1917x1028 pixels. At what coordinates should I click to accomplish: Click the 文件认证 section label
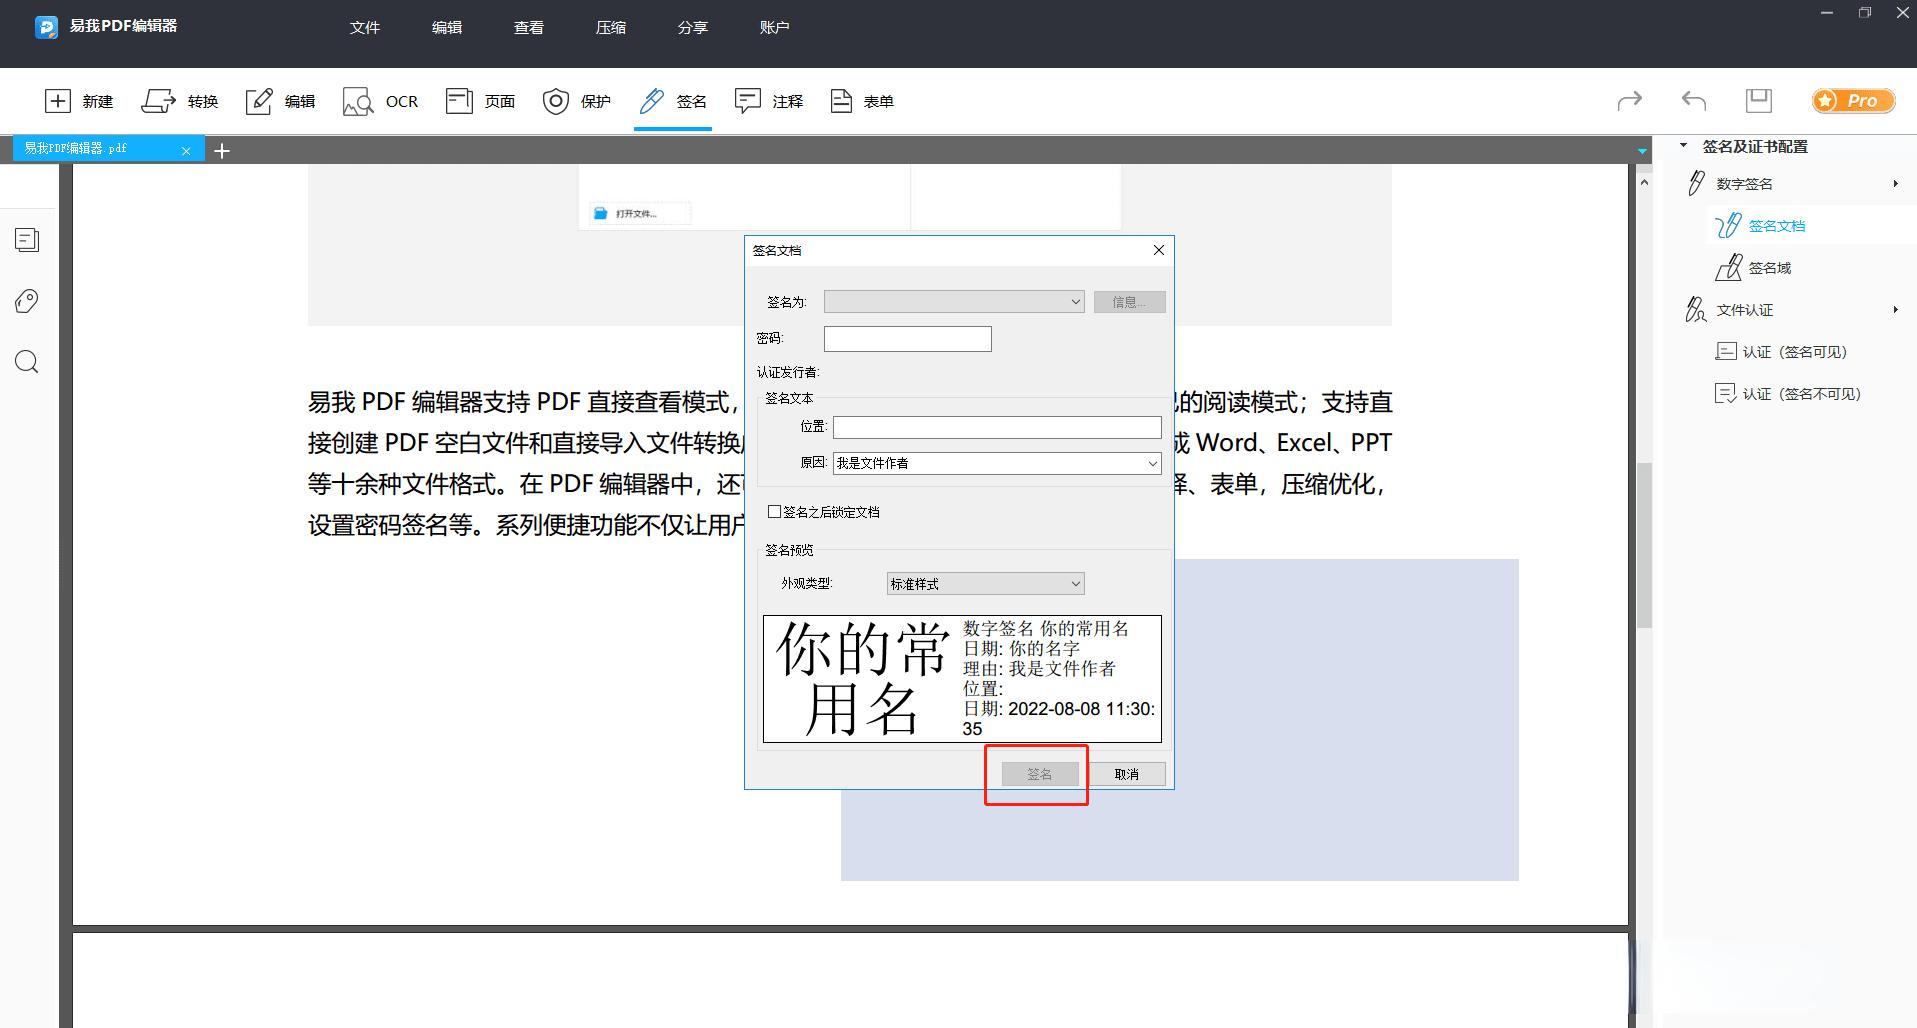tap(1745, 310)
